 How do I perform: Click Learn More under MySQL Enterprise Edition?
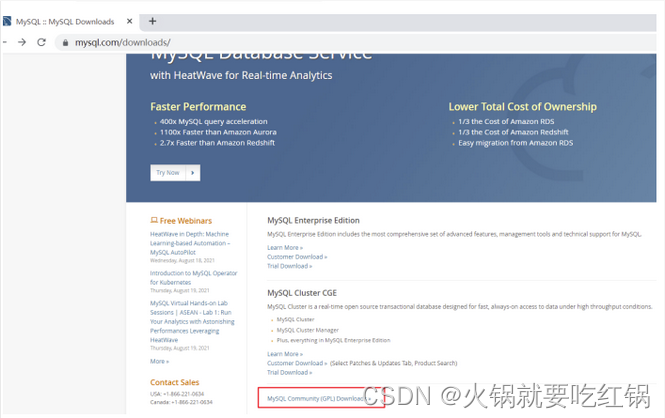pyautogui.click(x=285, y=247)
